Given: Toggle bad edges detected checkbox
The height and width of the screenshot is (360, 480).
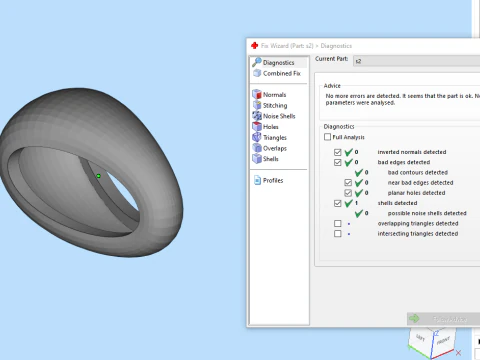Looking at the screenshot, I should click(338, 163).
